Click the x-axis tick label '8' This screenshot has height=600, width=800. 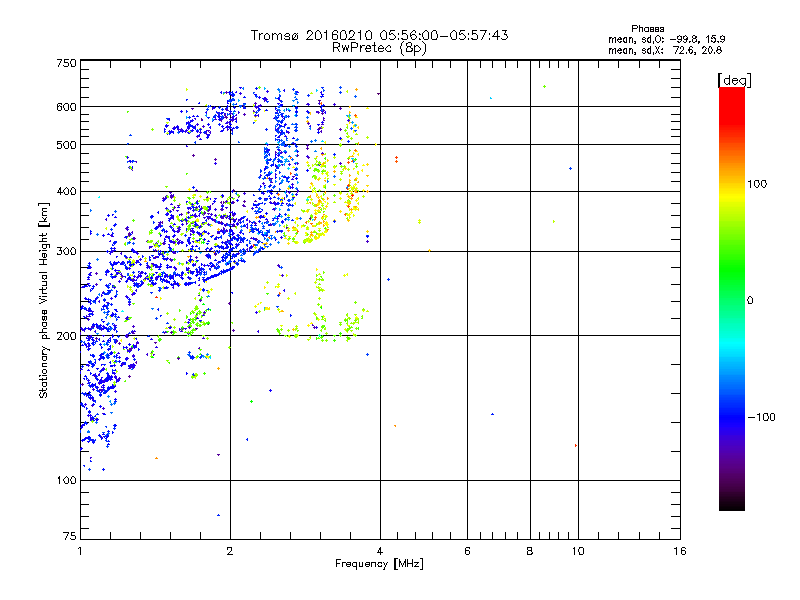point(530,551)
